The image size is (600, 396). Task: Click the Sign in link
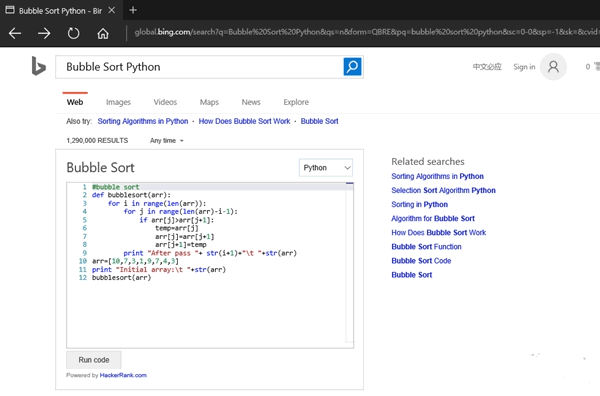[x=524, y=67]
